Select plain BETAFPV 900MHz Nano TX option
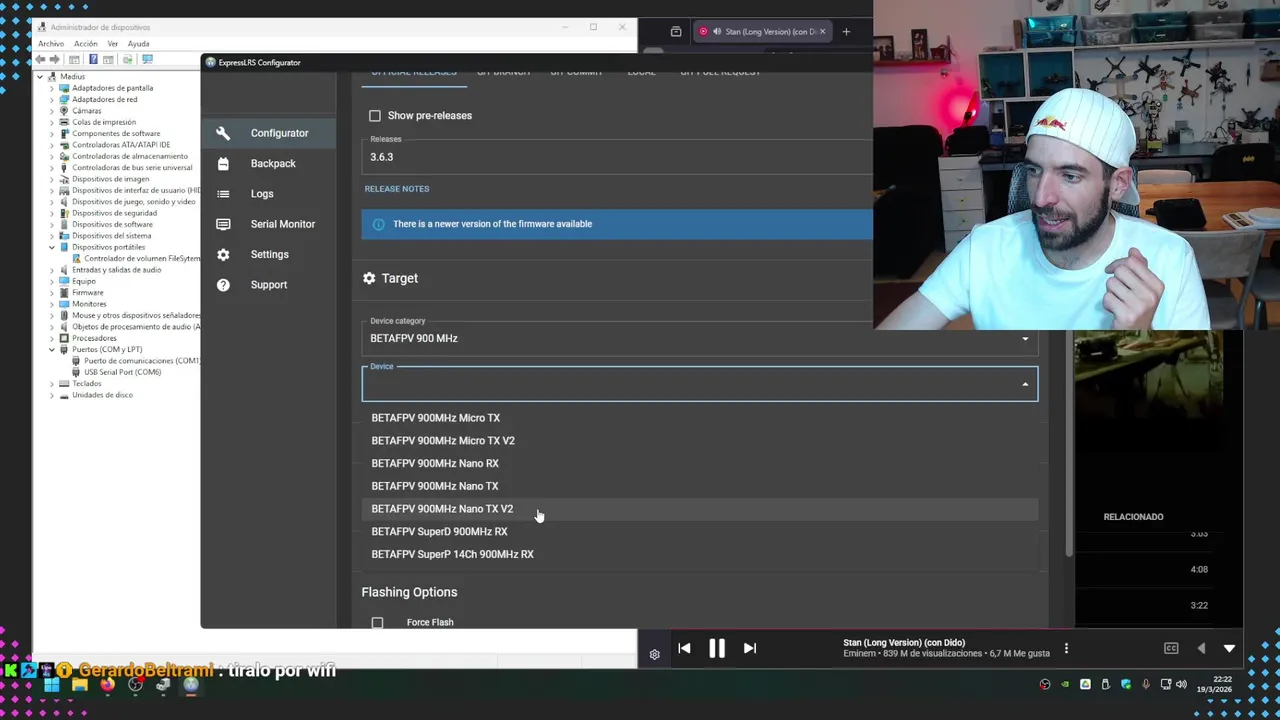 point(700,486)
